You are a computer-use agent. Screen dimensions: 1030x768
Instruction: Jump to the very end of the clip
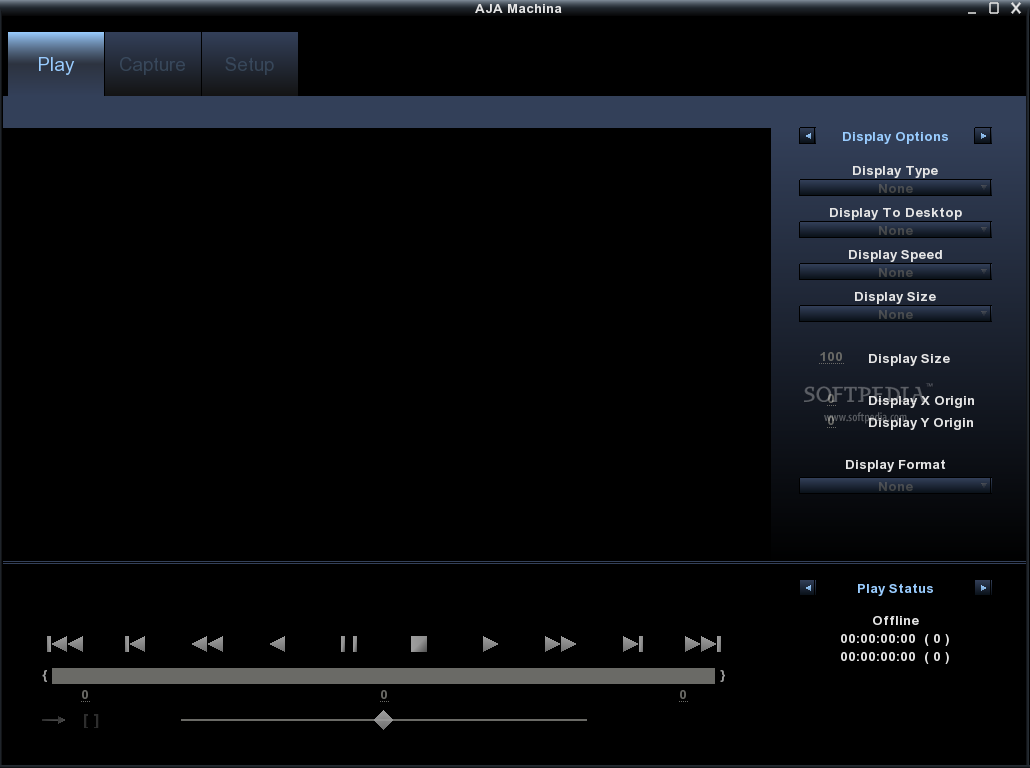(x=703, y=644)
